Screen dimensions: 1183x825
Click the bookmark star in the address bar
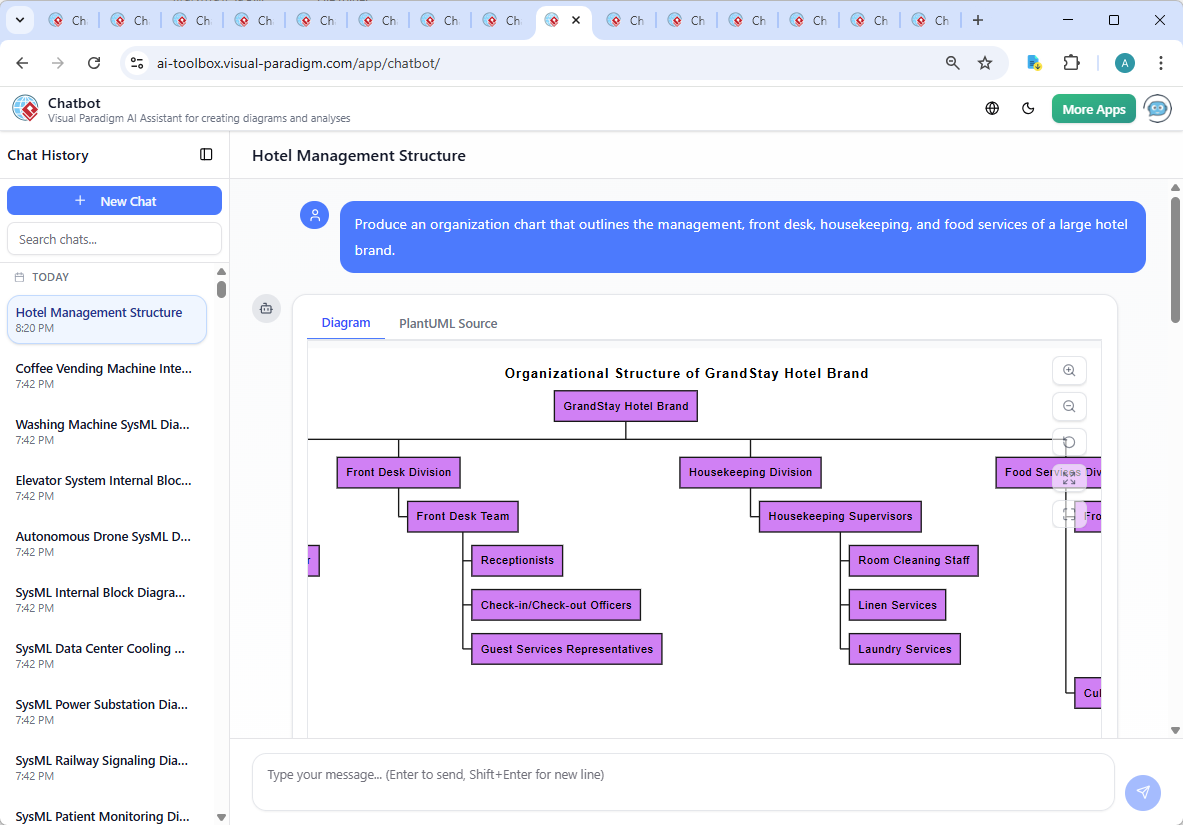pyautogui.click(x=985, y=62)
